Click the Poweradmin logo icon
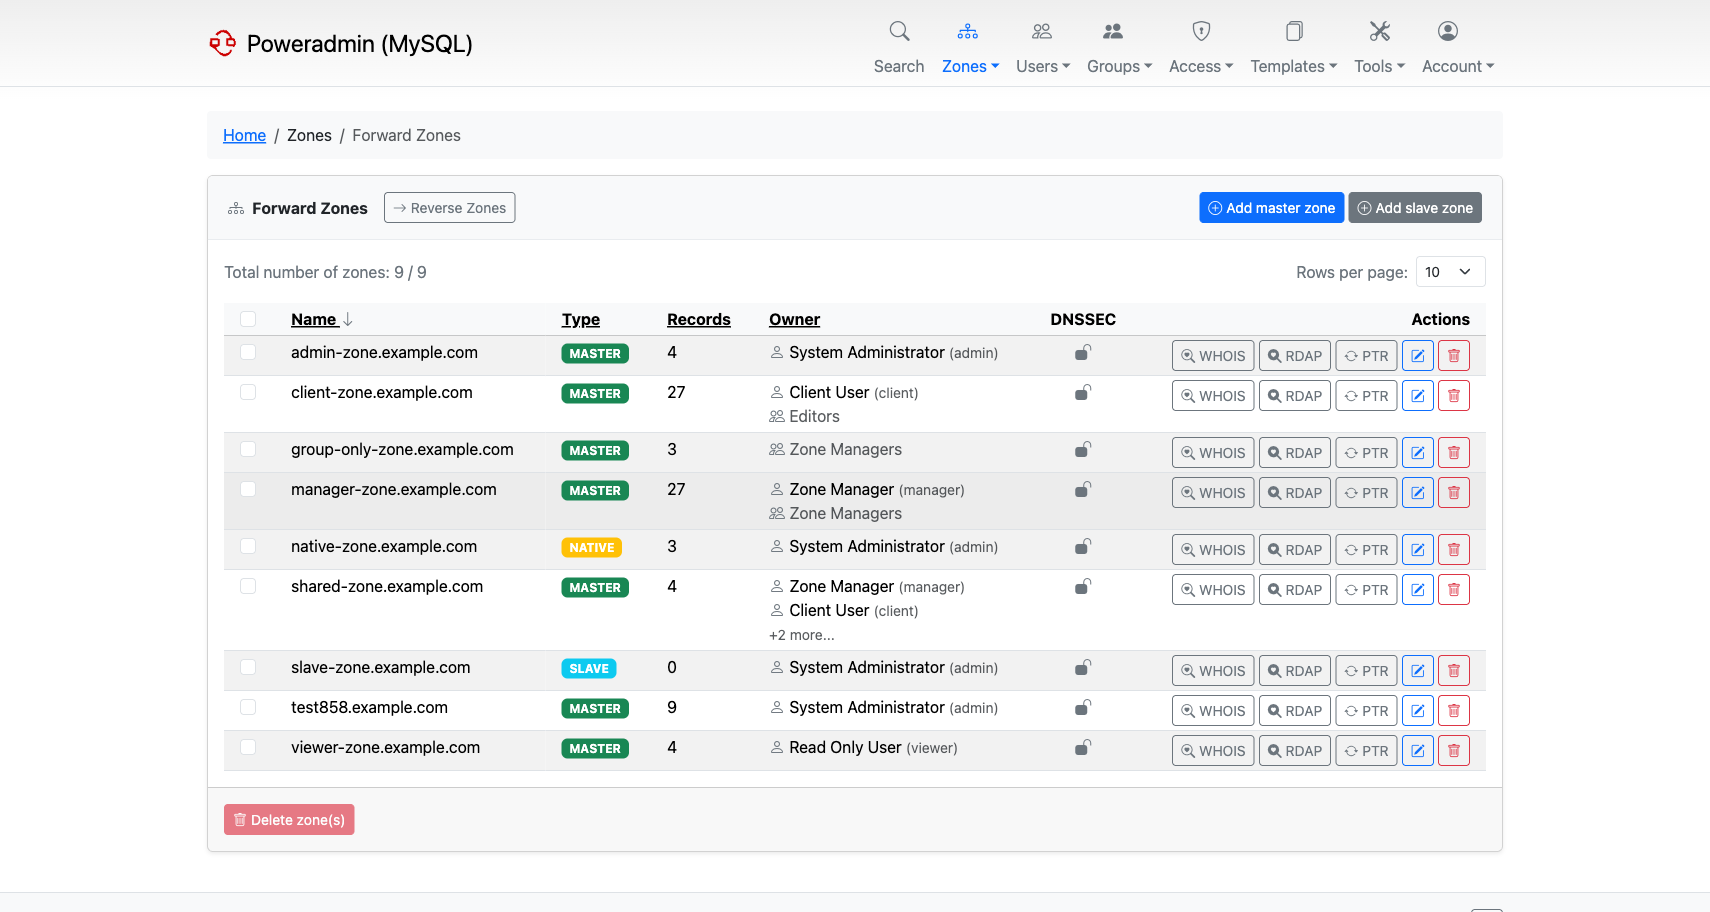Screen dimensions: 1710x912 pyautogui.click(x=222, y=43)
